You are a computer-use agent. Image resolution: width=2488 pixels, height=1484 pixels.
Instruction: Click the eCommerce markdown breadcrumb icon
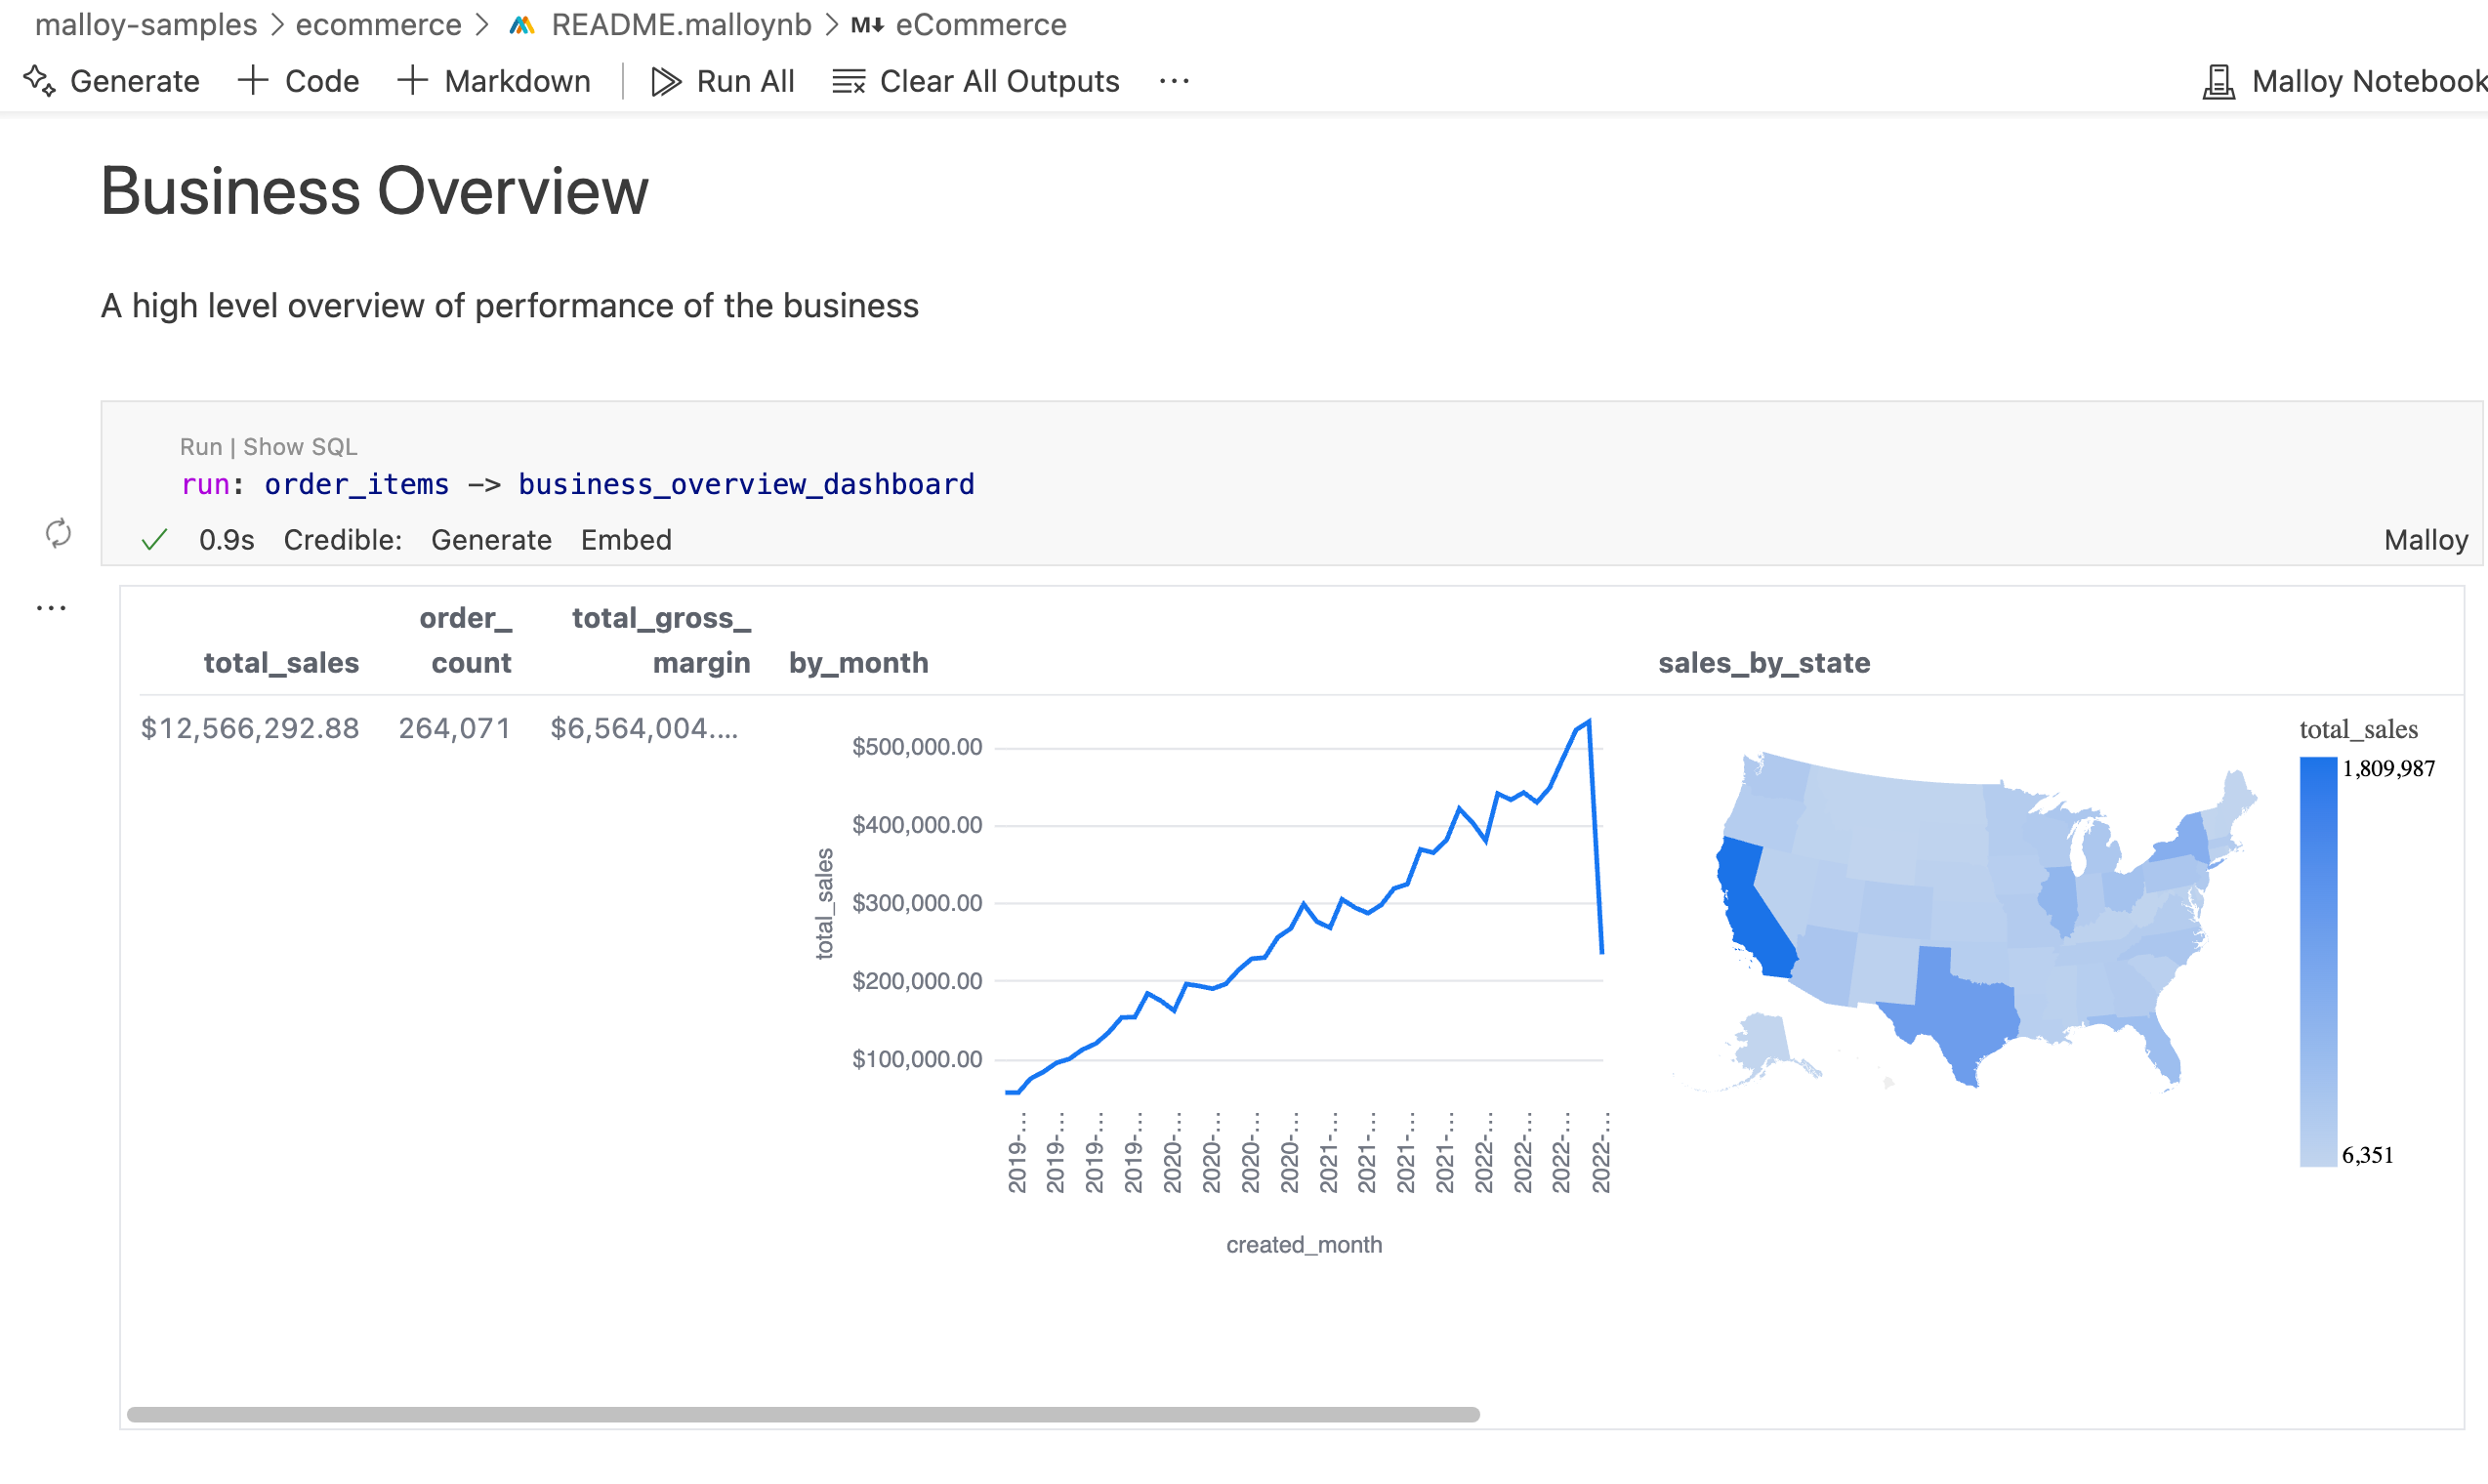click(x=866, y=24)
